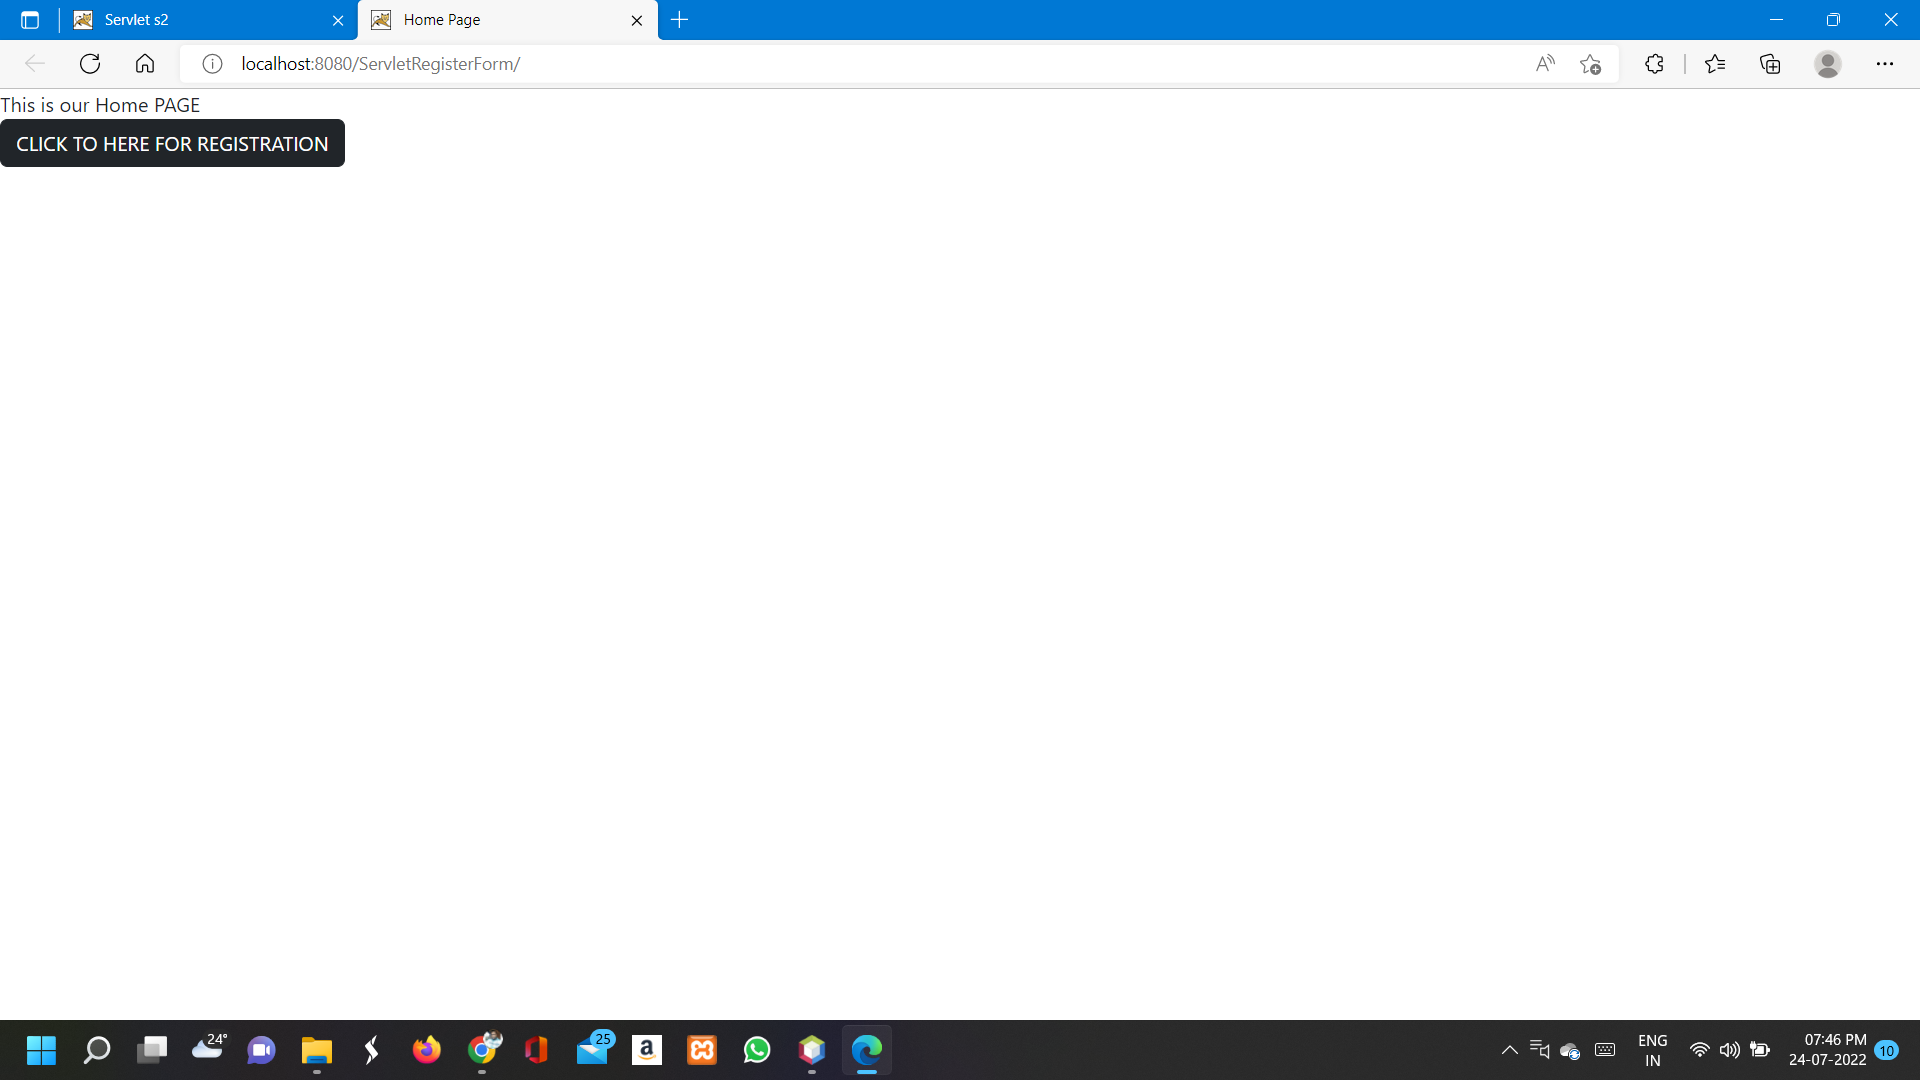Screen dimensions: 1920x1080
Task: Open Task View on the taskbar
Action: pos(152,1050)
